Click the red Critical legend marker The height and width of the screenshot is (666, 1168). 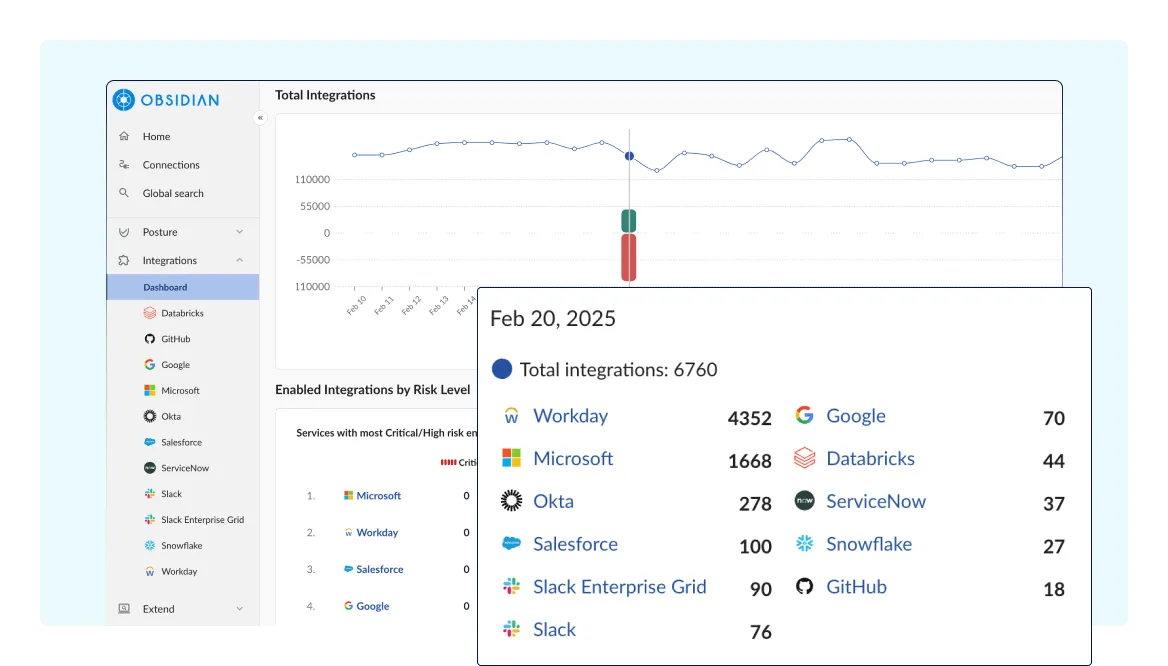point(448,463)
